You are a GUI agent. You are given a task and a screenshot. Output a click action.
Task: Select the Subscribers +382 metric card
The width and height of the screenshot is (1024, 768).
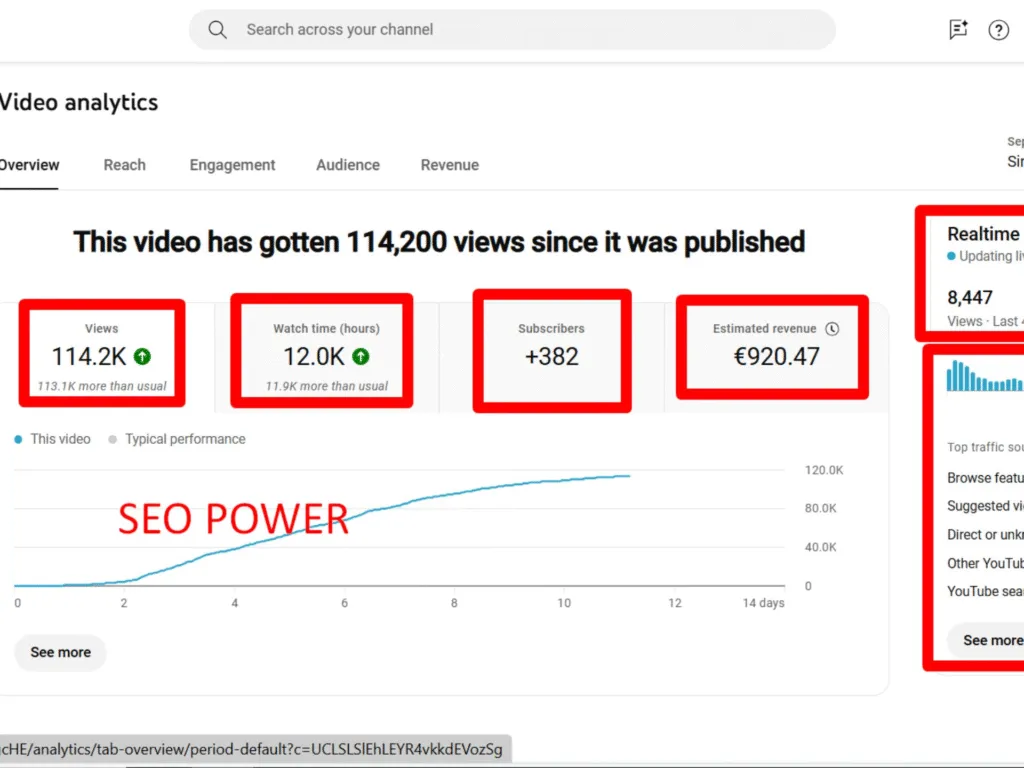point(551,349)
